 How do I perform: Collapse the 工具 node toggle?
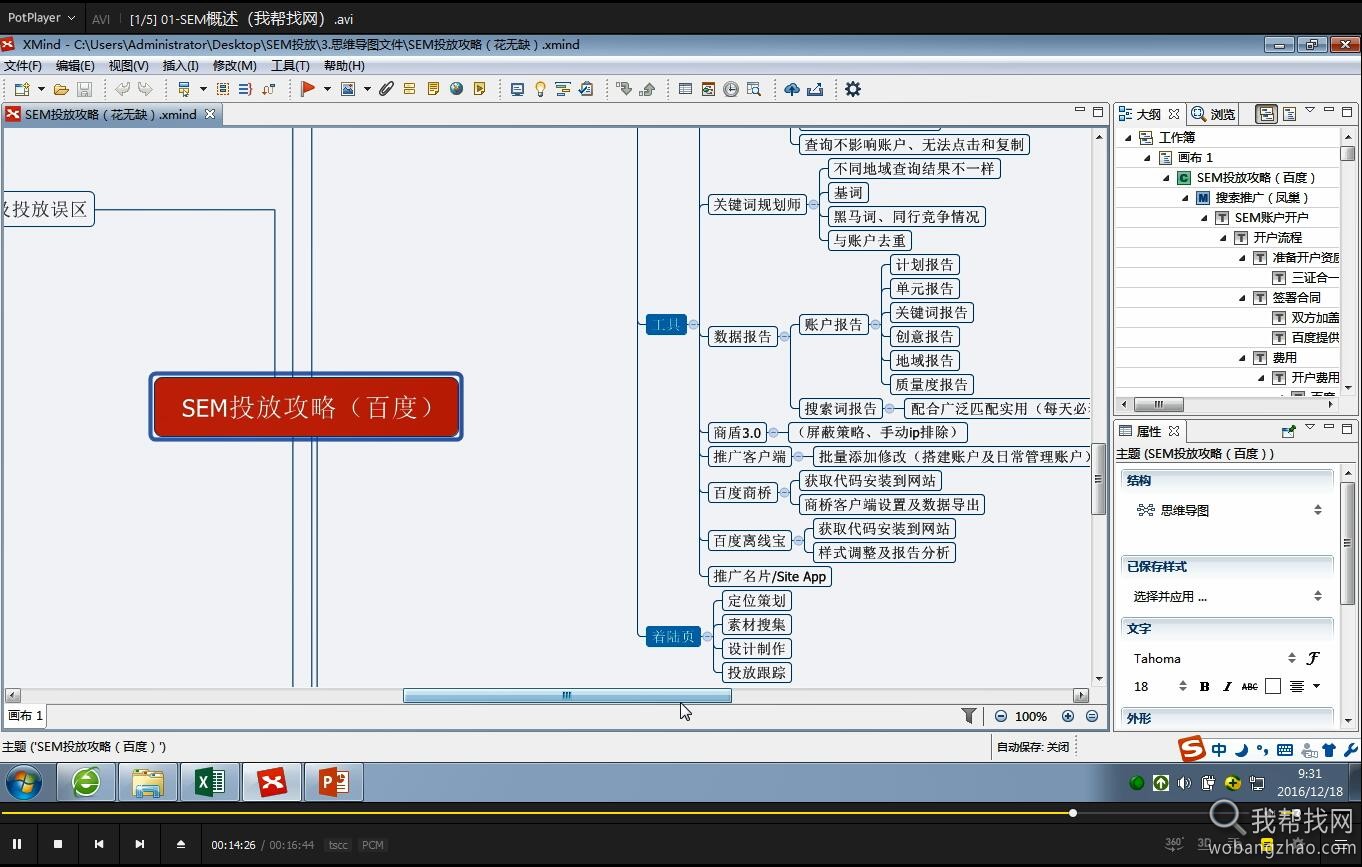(x=693, y=324)
